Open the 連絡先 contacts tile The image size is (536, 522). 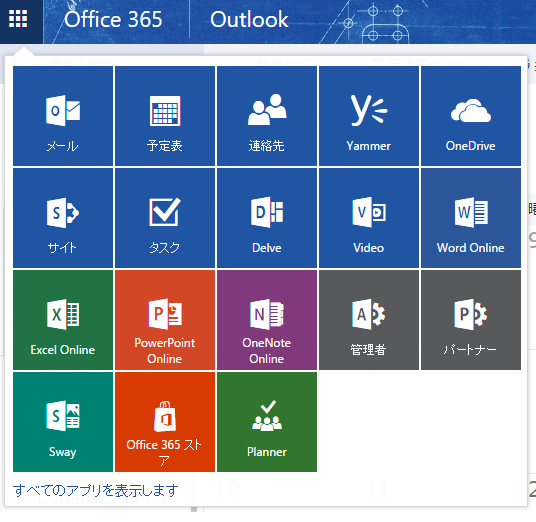pos(267,116)
